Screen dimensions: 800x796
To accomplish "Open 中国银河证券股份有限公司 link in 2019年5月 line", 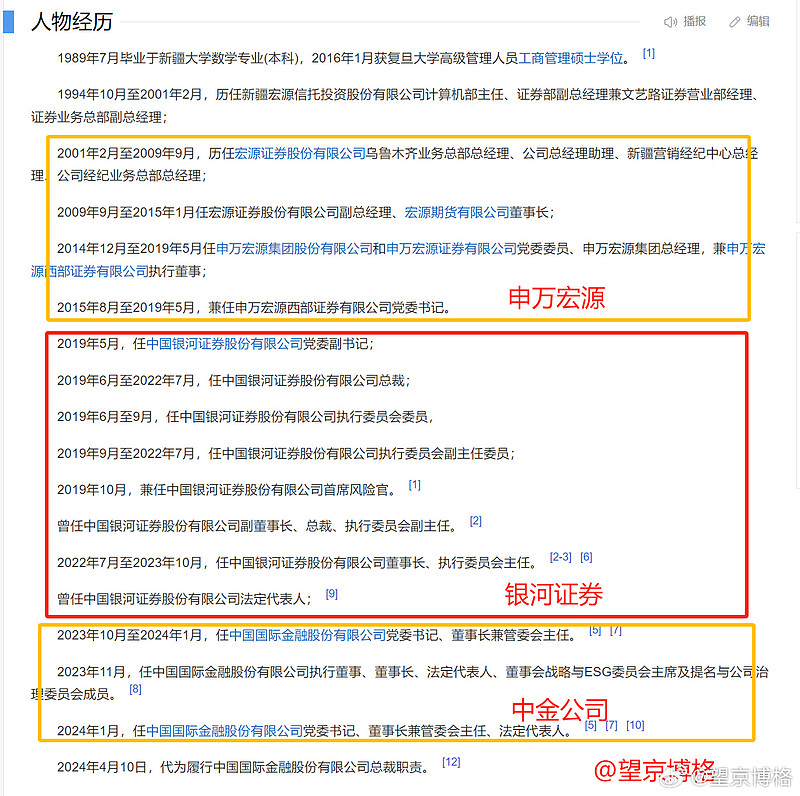I will click(224, 344).
